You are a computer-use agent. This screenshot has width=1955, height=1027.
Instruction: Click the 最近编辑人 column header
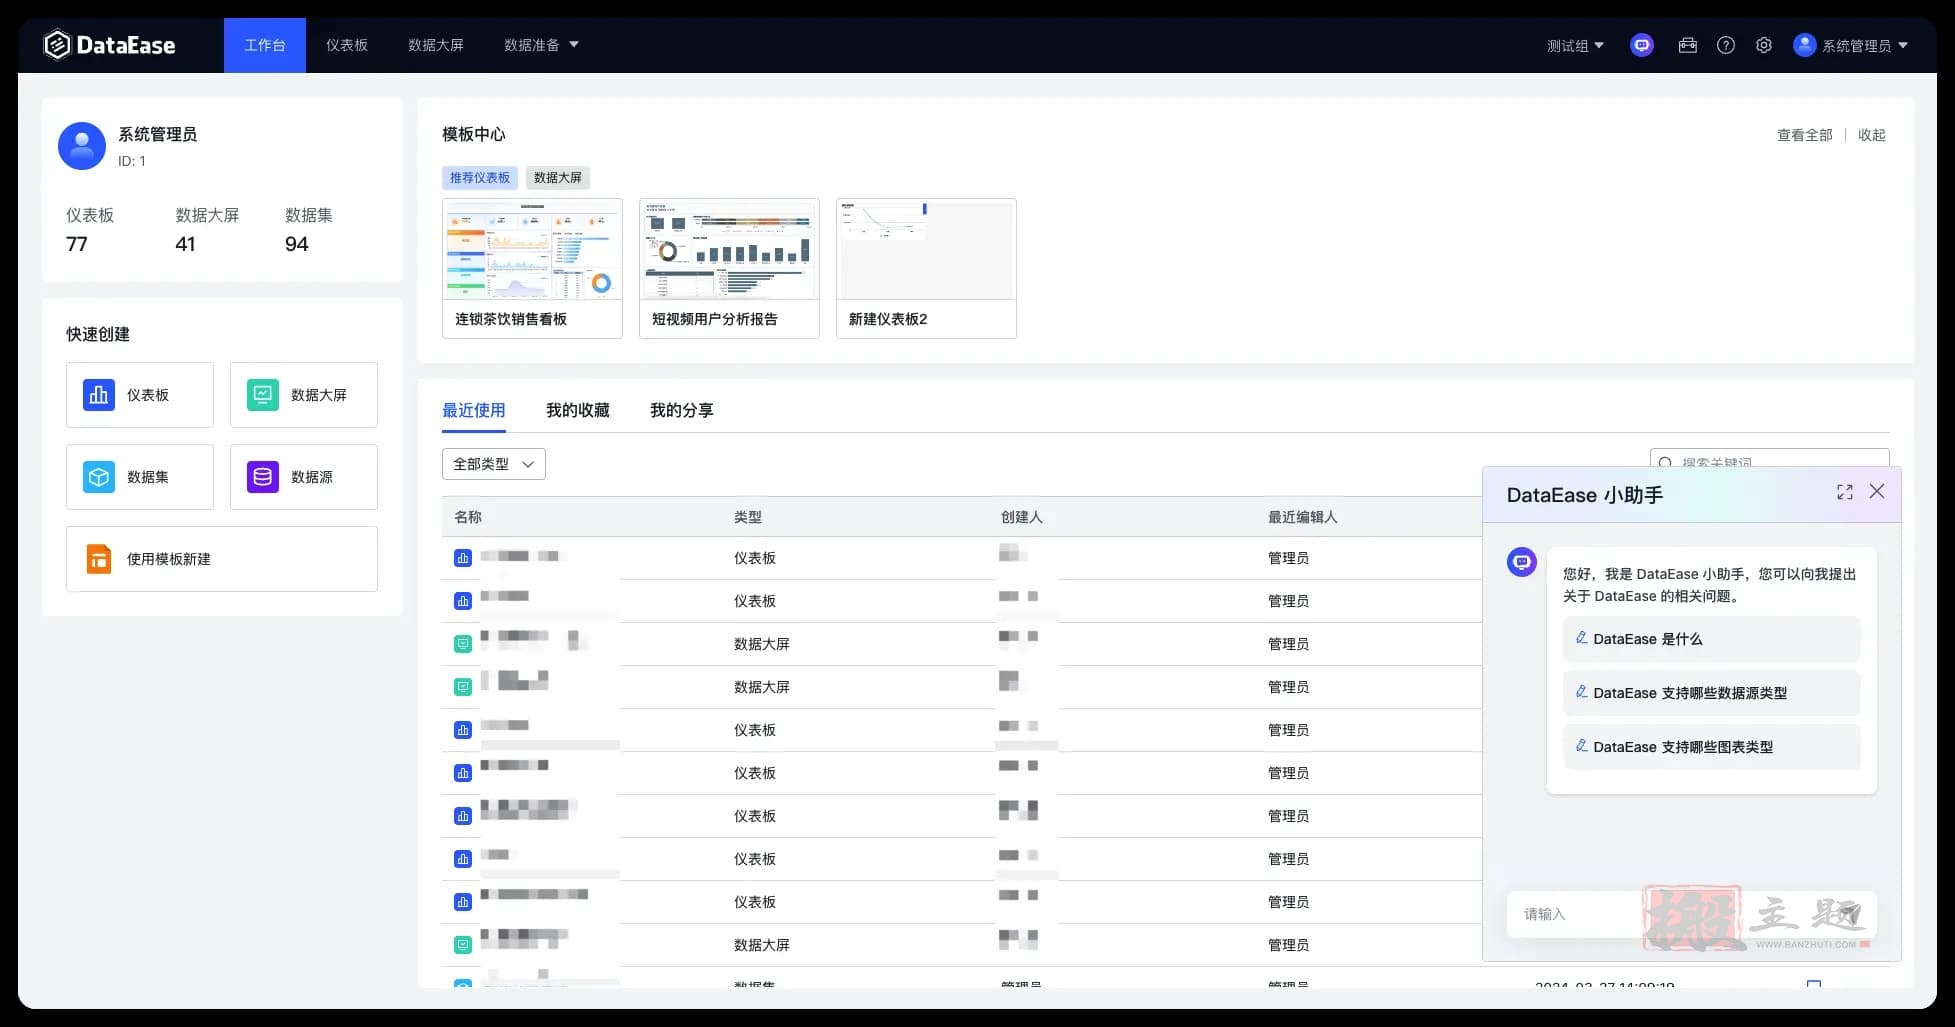point(1302,517)
